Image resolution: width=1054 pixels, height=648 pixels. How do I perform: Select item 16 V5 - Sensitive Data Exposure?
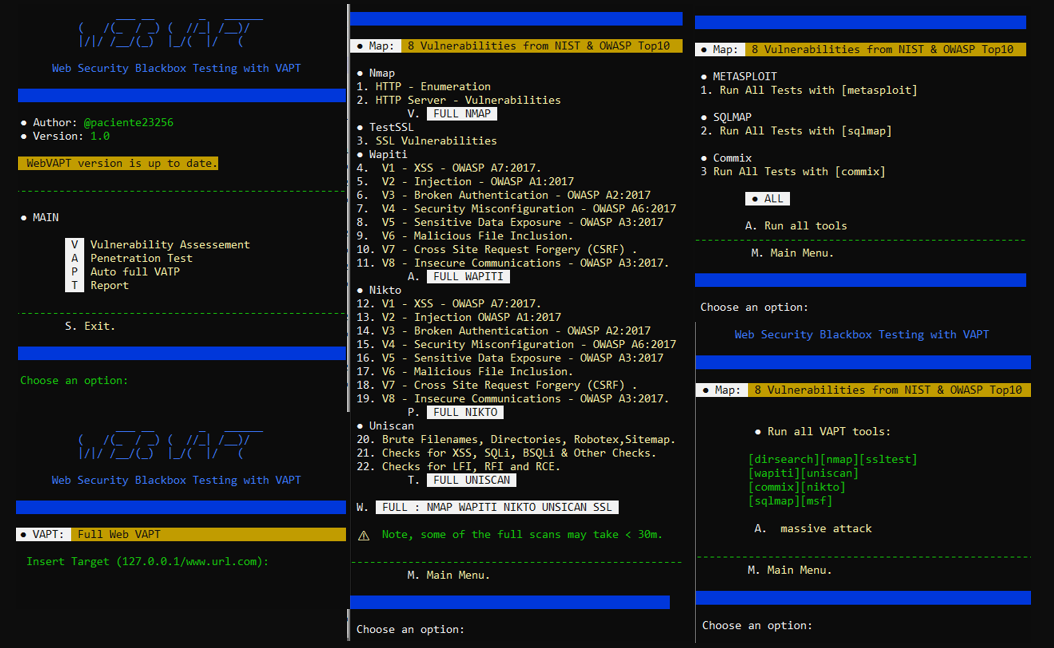click(510, 358)
